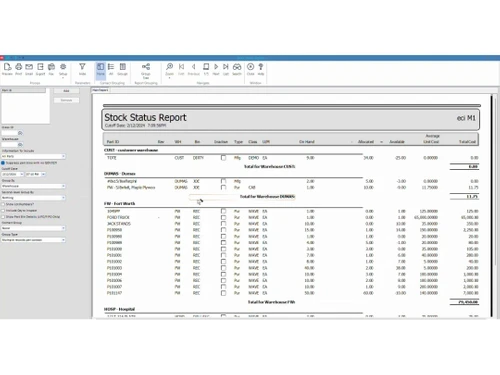Toggle Inactive checkbox for Maple Plywood row
The width and height of the screenshot is (500, 375).
point(223,187)
